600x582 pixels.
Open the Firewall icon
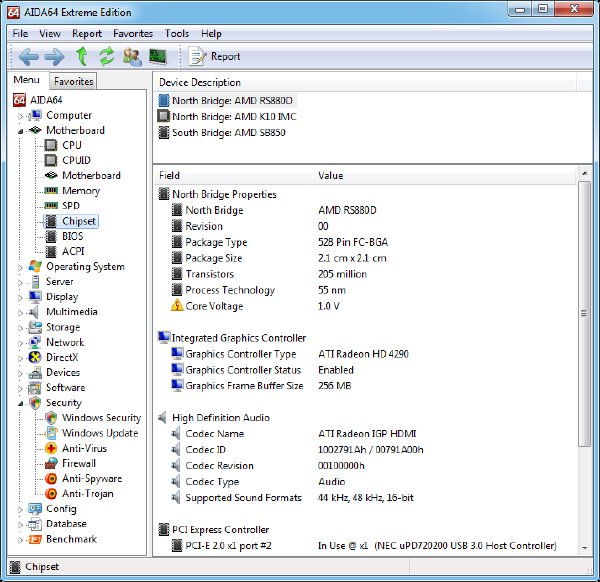click(51, 463)
